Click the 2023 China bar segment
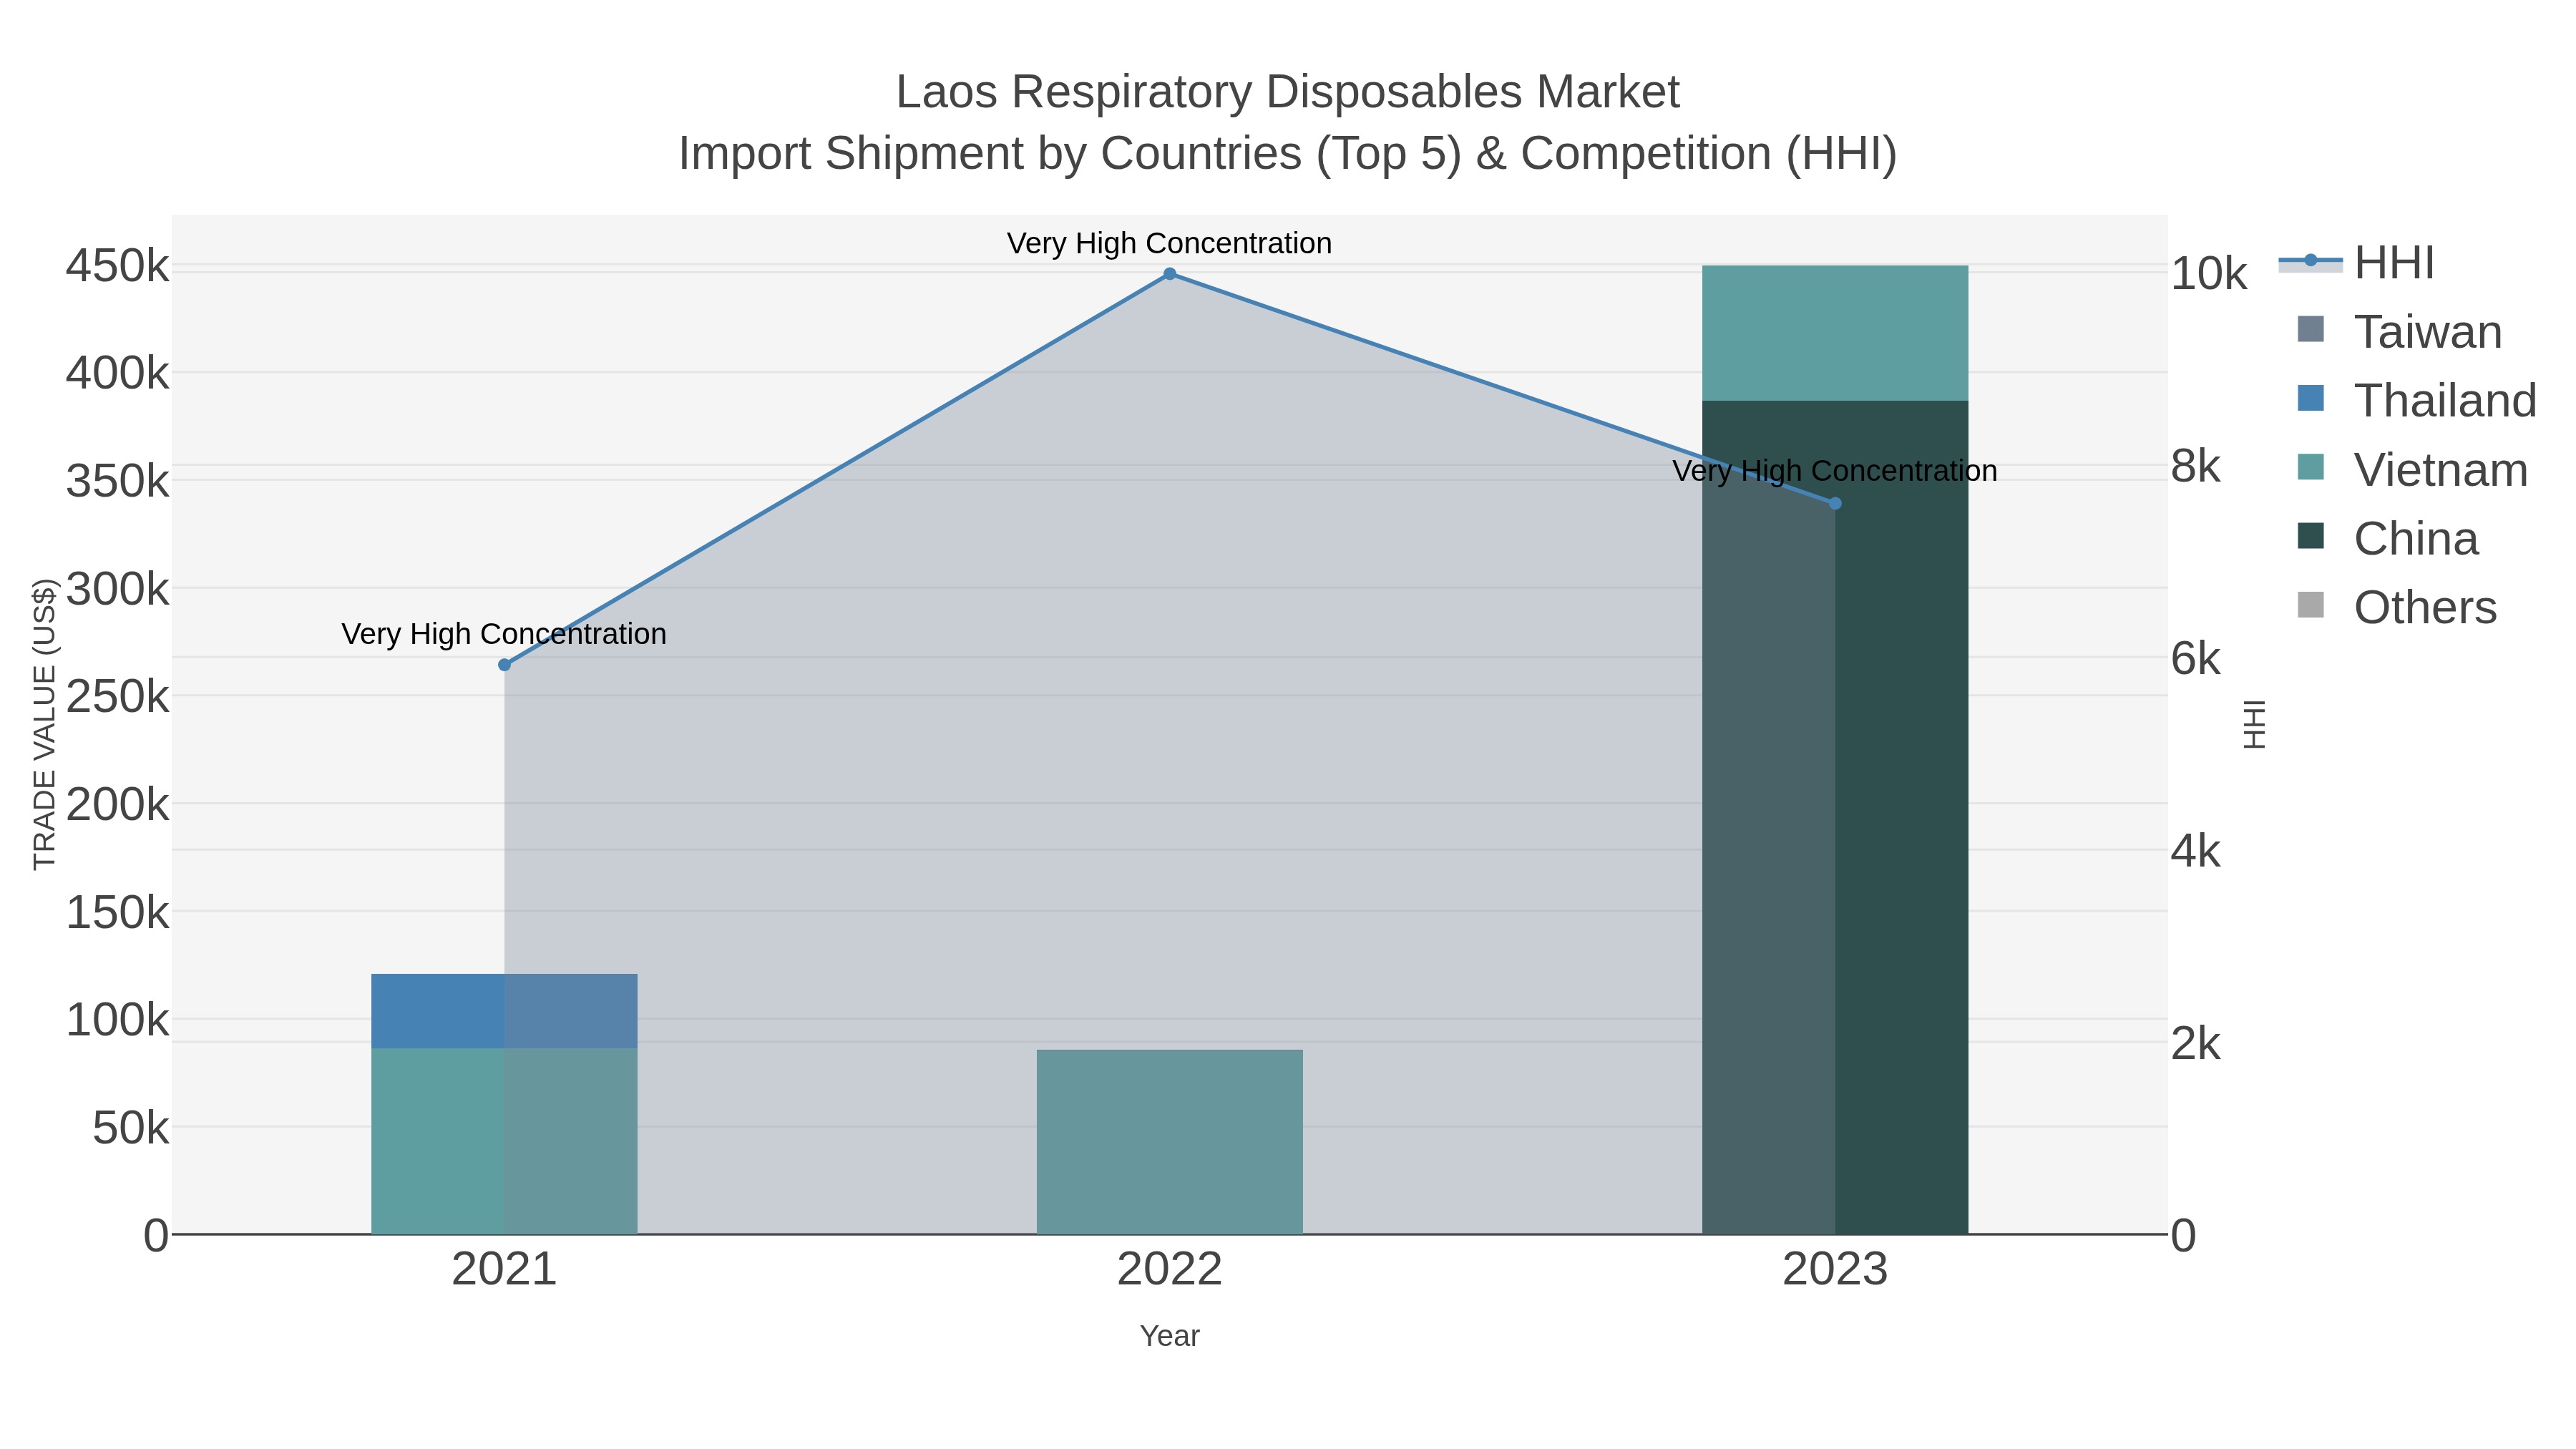This screenshot has height=1449, width=2576. click(1835, 817)
